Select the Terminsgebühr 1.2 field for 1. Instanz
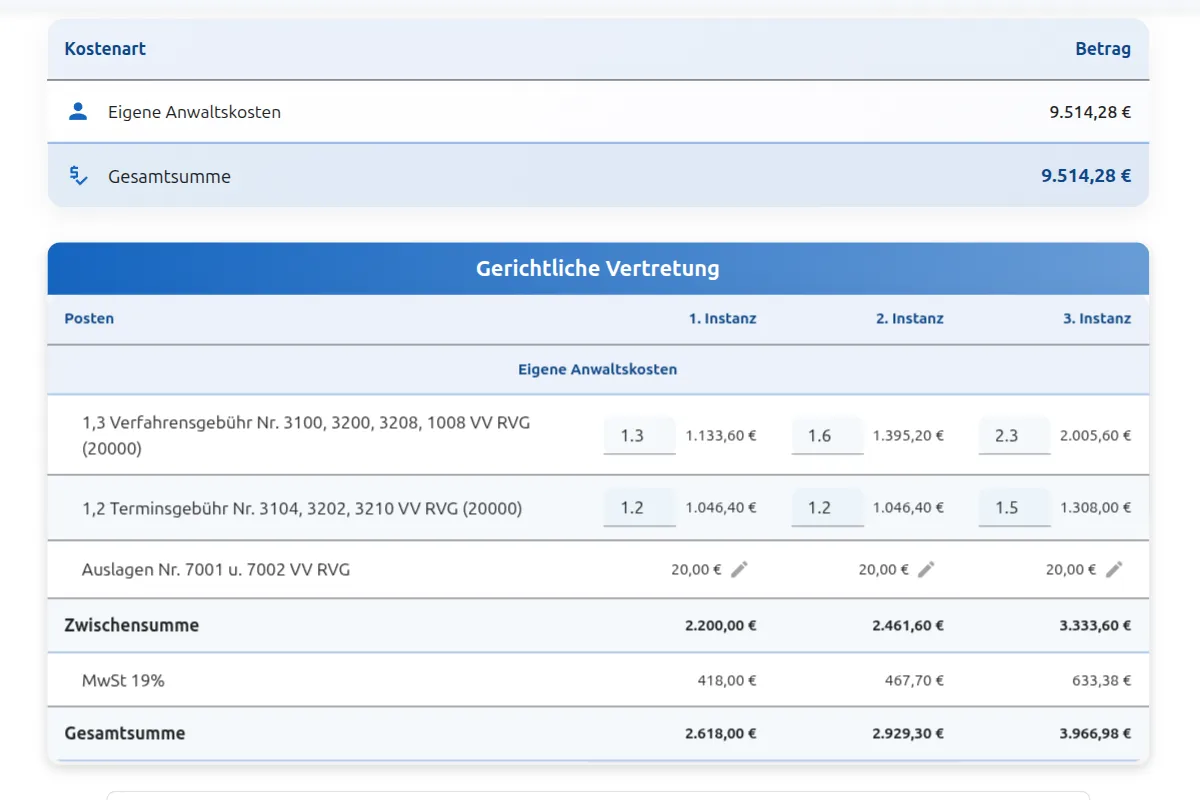Image resolution: width=1200 pixels, height=800 pixels. click(x=639, y=507)
